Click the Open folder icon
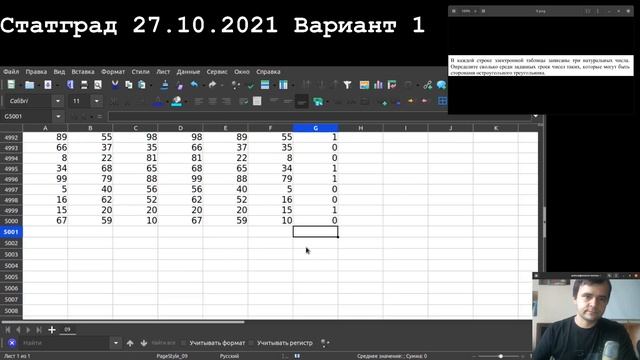The width and height of the screenshot is (640, 360). click(29, 84)
